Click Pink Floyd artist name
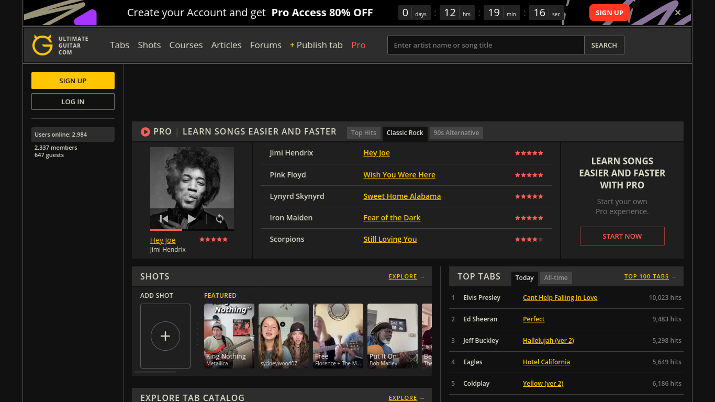 click(288, 175)
